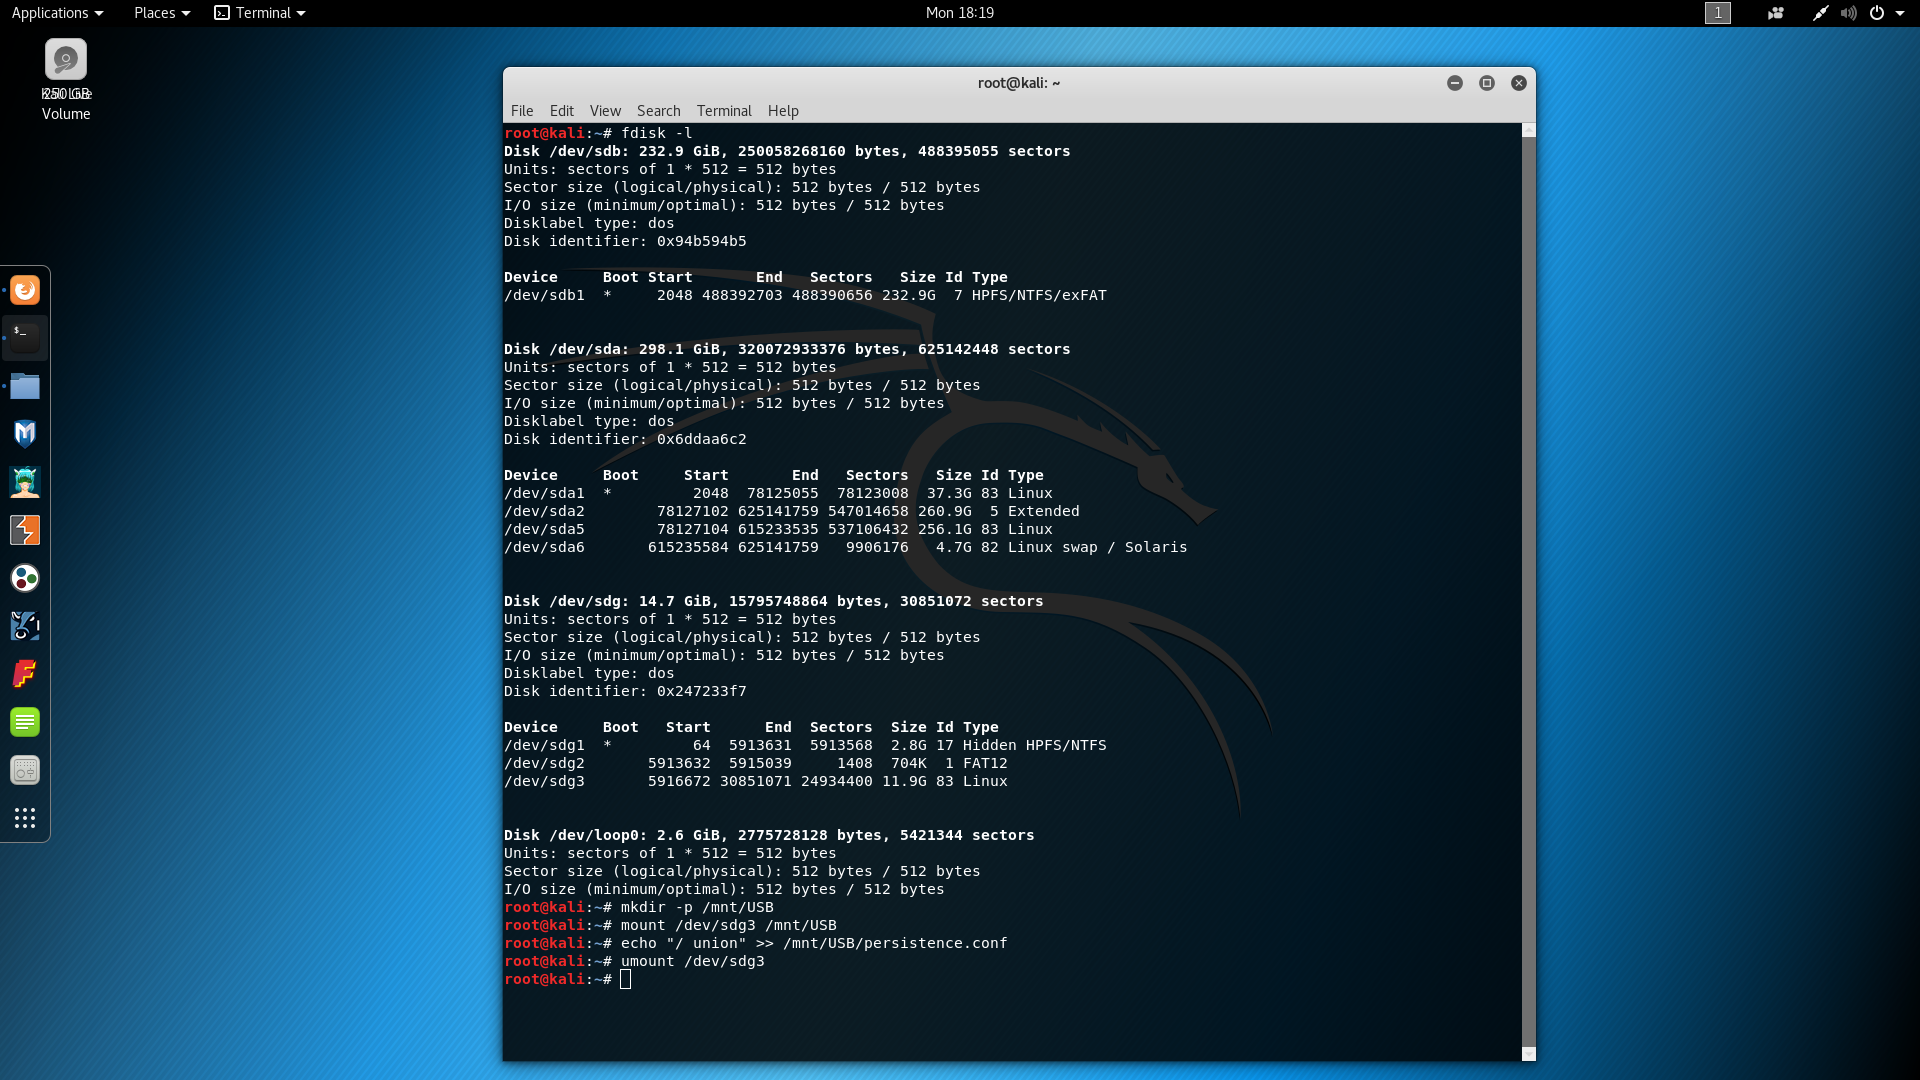Viewport: 1920px width, 1080px height.
Task: Open the terminal's Edit menu
Action: point(561,111)
